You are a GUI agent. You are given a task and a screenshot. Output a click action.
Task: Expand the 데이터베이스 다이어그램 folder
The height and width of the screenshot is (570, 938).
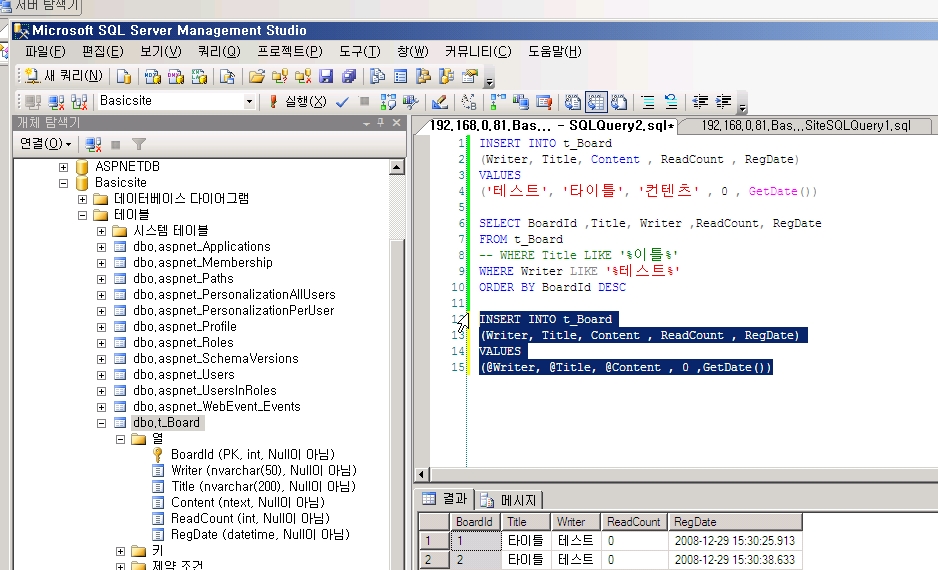(83, 199)
